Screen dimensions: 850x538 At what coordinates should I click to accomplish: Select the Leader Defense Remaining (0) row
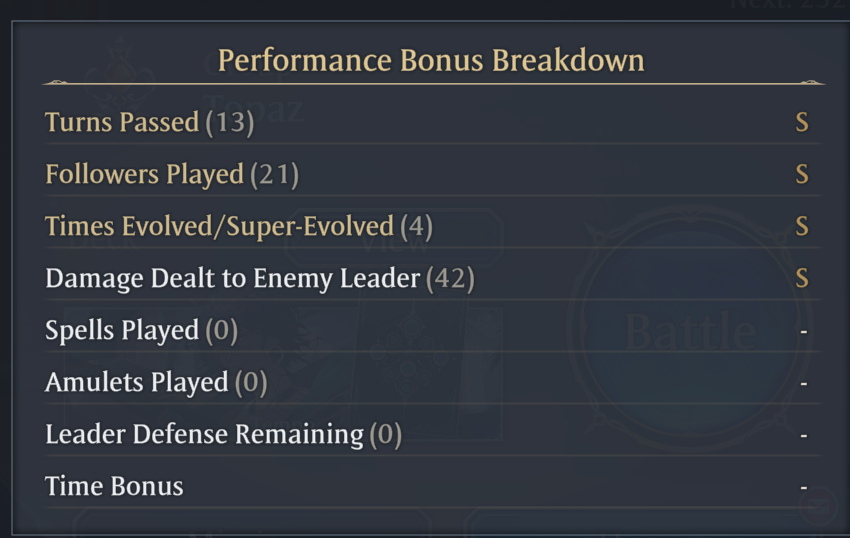click(x=433, y=434)
